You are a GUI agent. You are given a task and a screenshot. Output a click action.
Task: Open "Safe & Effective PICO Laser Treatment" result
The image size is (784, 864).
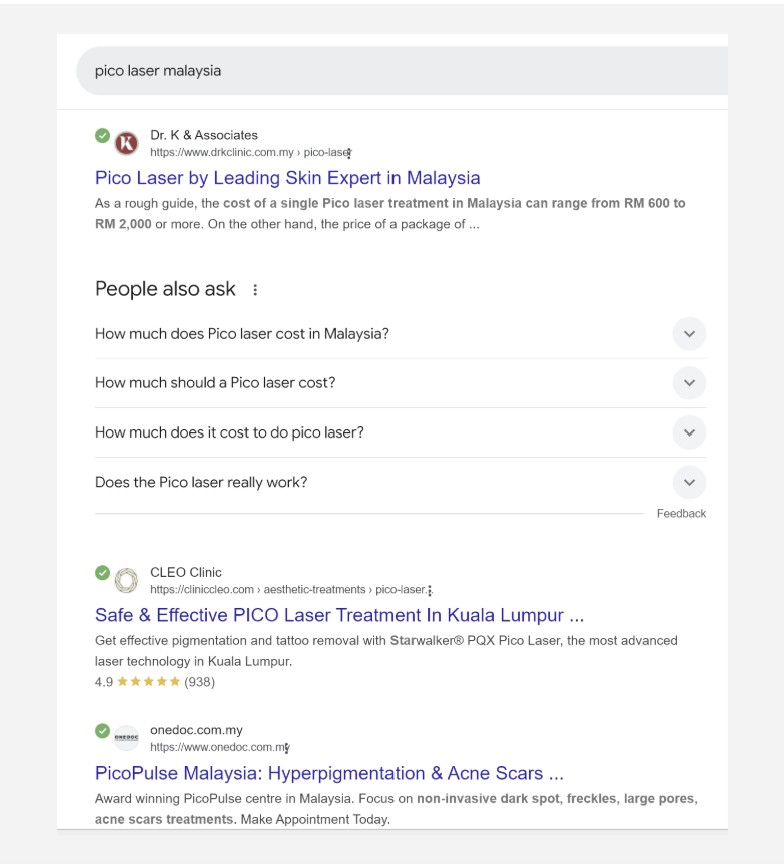(339, 615)
